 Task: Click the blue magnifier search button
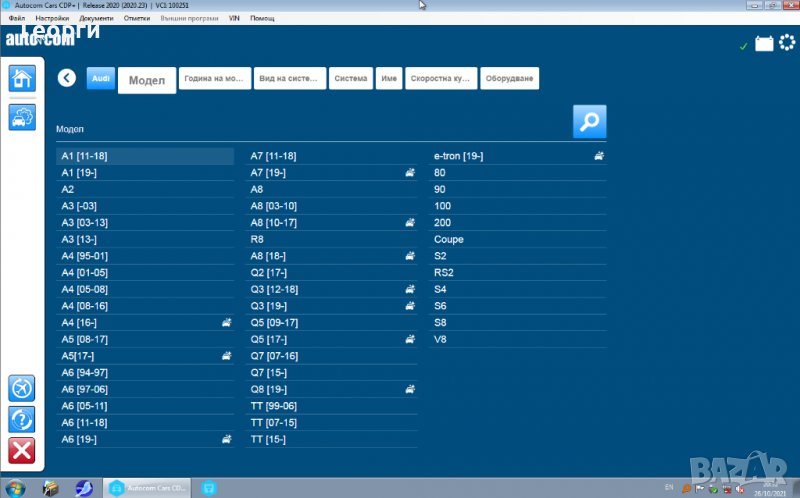coord(589,121)
